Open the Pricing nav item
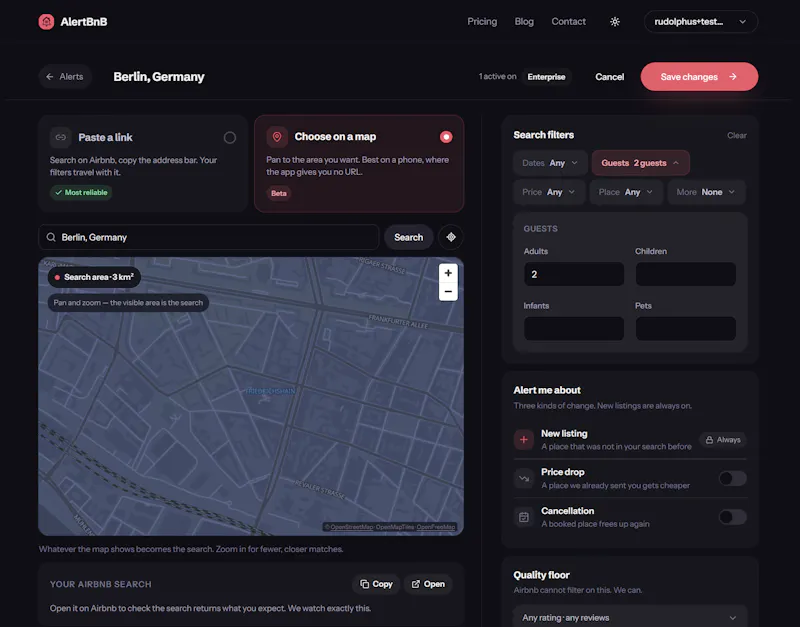800x627 pixels. pyautogui.click(x=482, y=21)
